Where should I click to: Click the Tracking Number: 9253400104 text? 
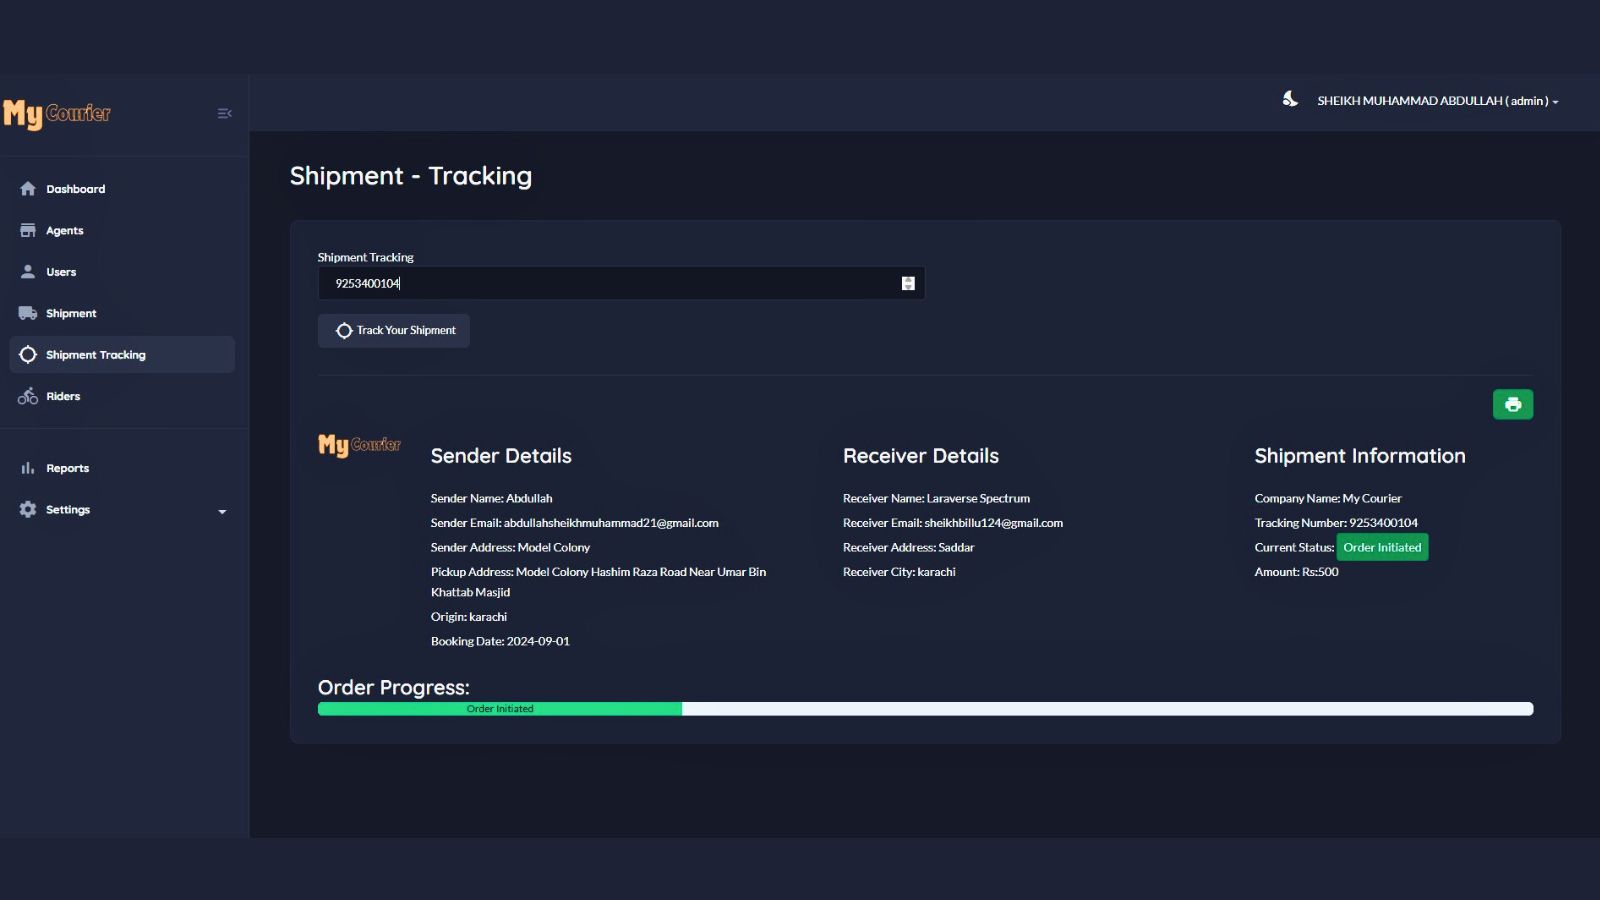(1336, 523)
